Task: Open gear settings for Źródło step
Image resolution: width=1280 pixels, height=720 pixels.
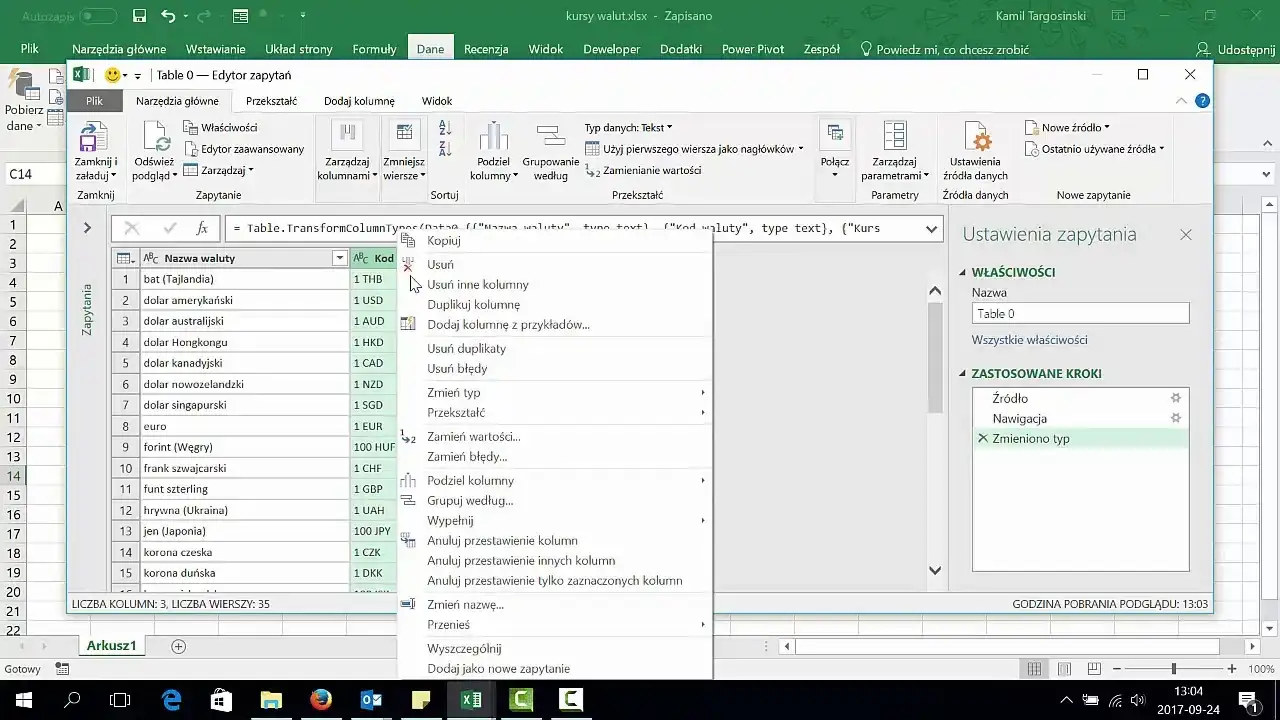Action: pyautogui.click(x=1176, y=398)
